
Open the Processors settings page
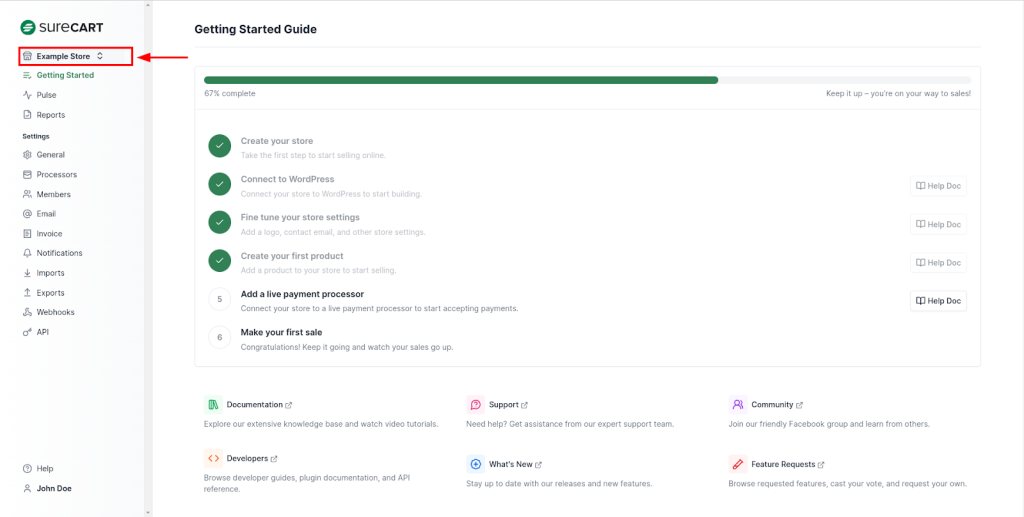pos(56,175)
